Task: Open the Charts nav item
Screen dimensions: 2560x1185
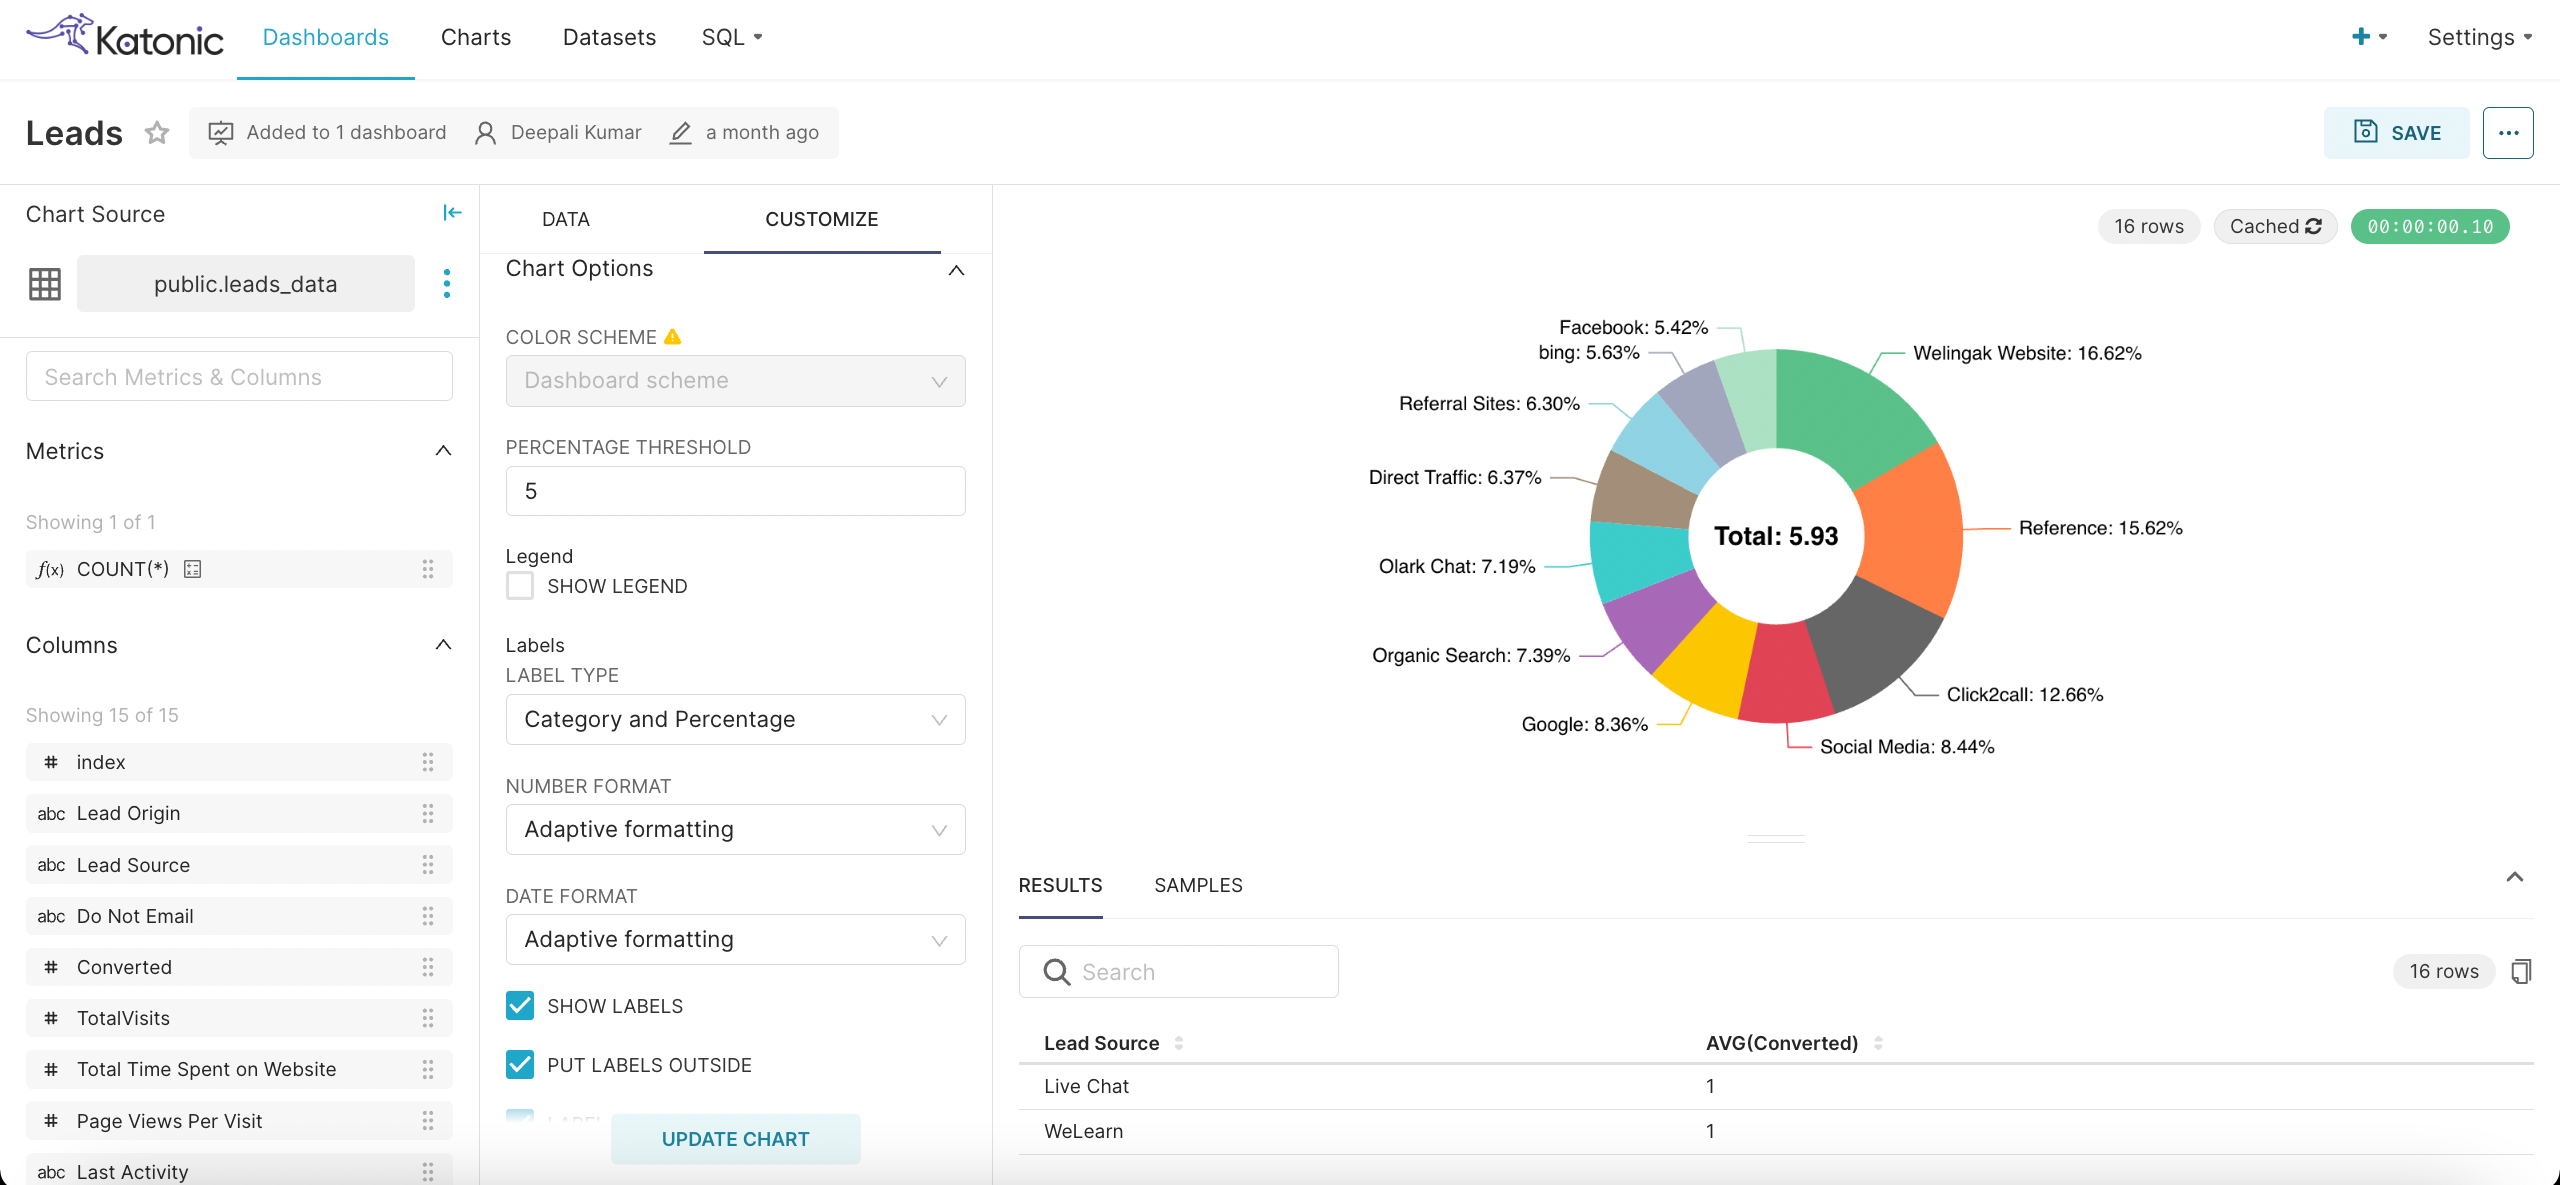Action: 476,37
